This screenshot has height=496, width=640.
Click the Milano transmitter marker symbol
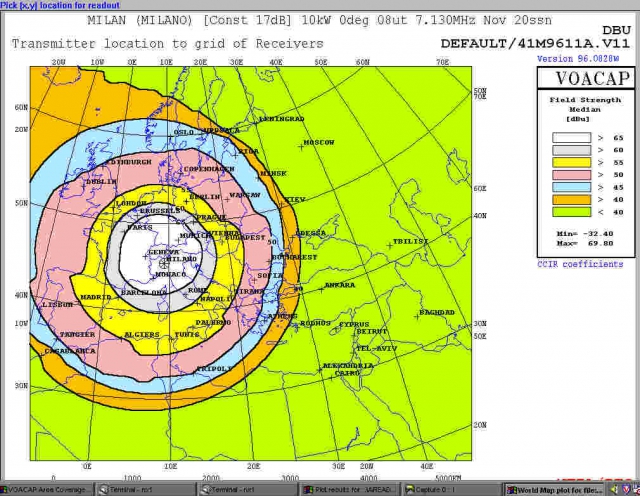(x=164, y=263)
